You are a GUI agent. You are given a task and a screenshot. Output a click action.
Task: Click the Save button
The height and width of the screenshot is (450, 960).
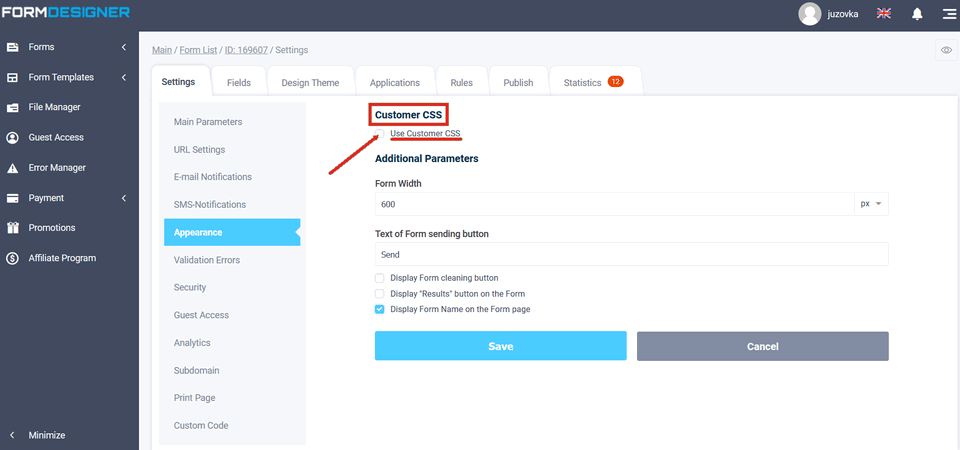(x=500, y=346)
